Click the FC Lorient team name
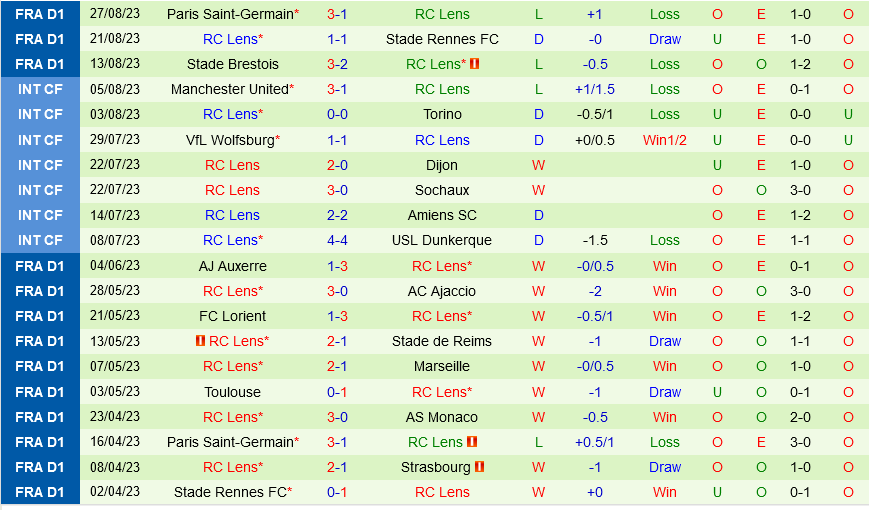 coord(232,316)
